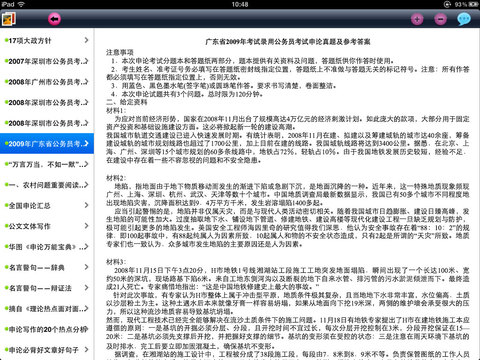This screenshot has height=360, width=480.
Task: Expand chevron beside 全国申论汇总
Action: pos(86,205)
